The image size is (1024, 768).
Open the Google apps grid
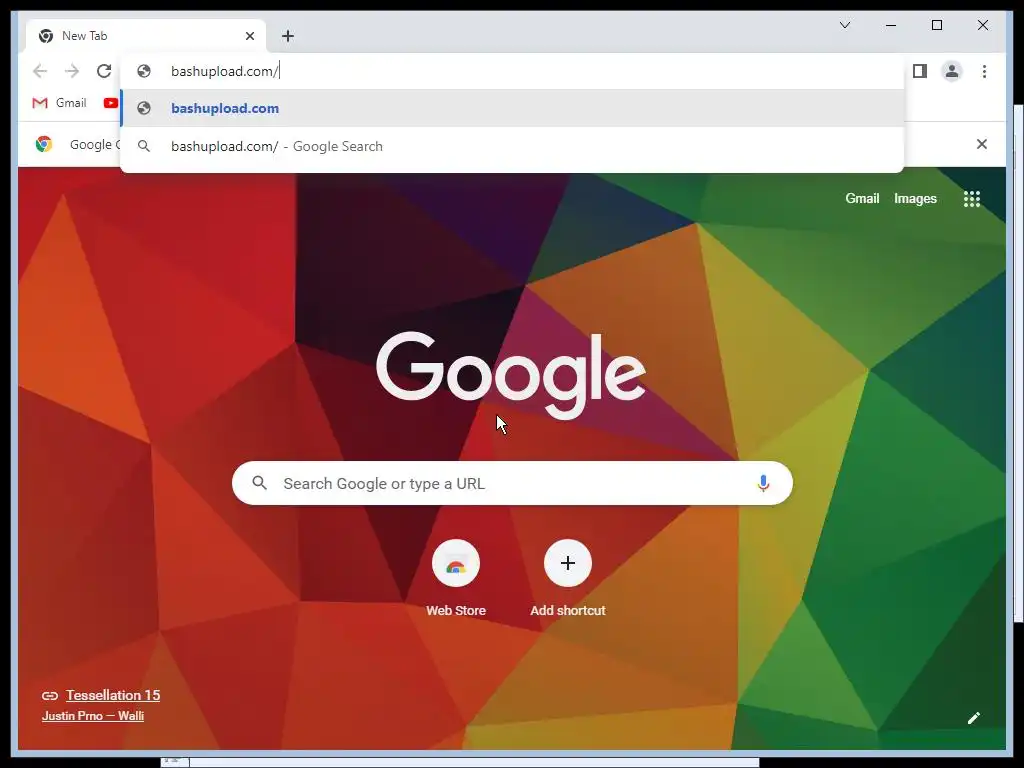pos(972,199)
